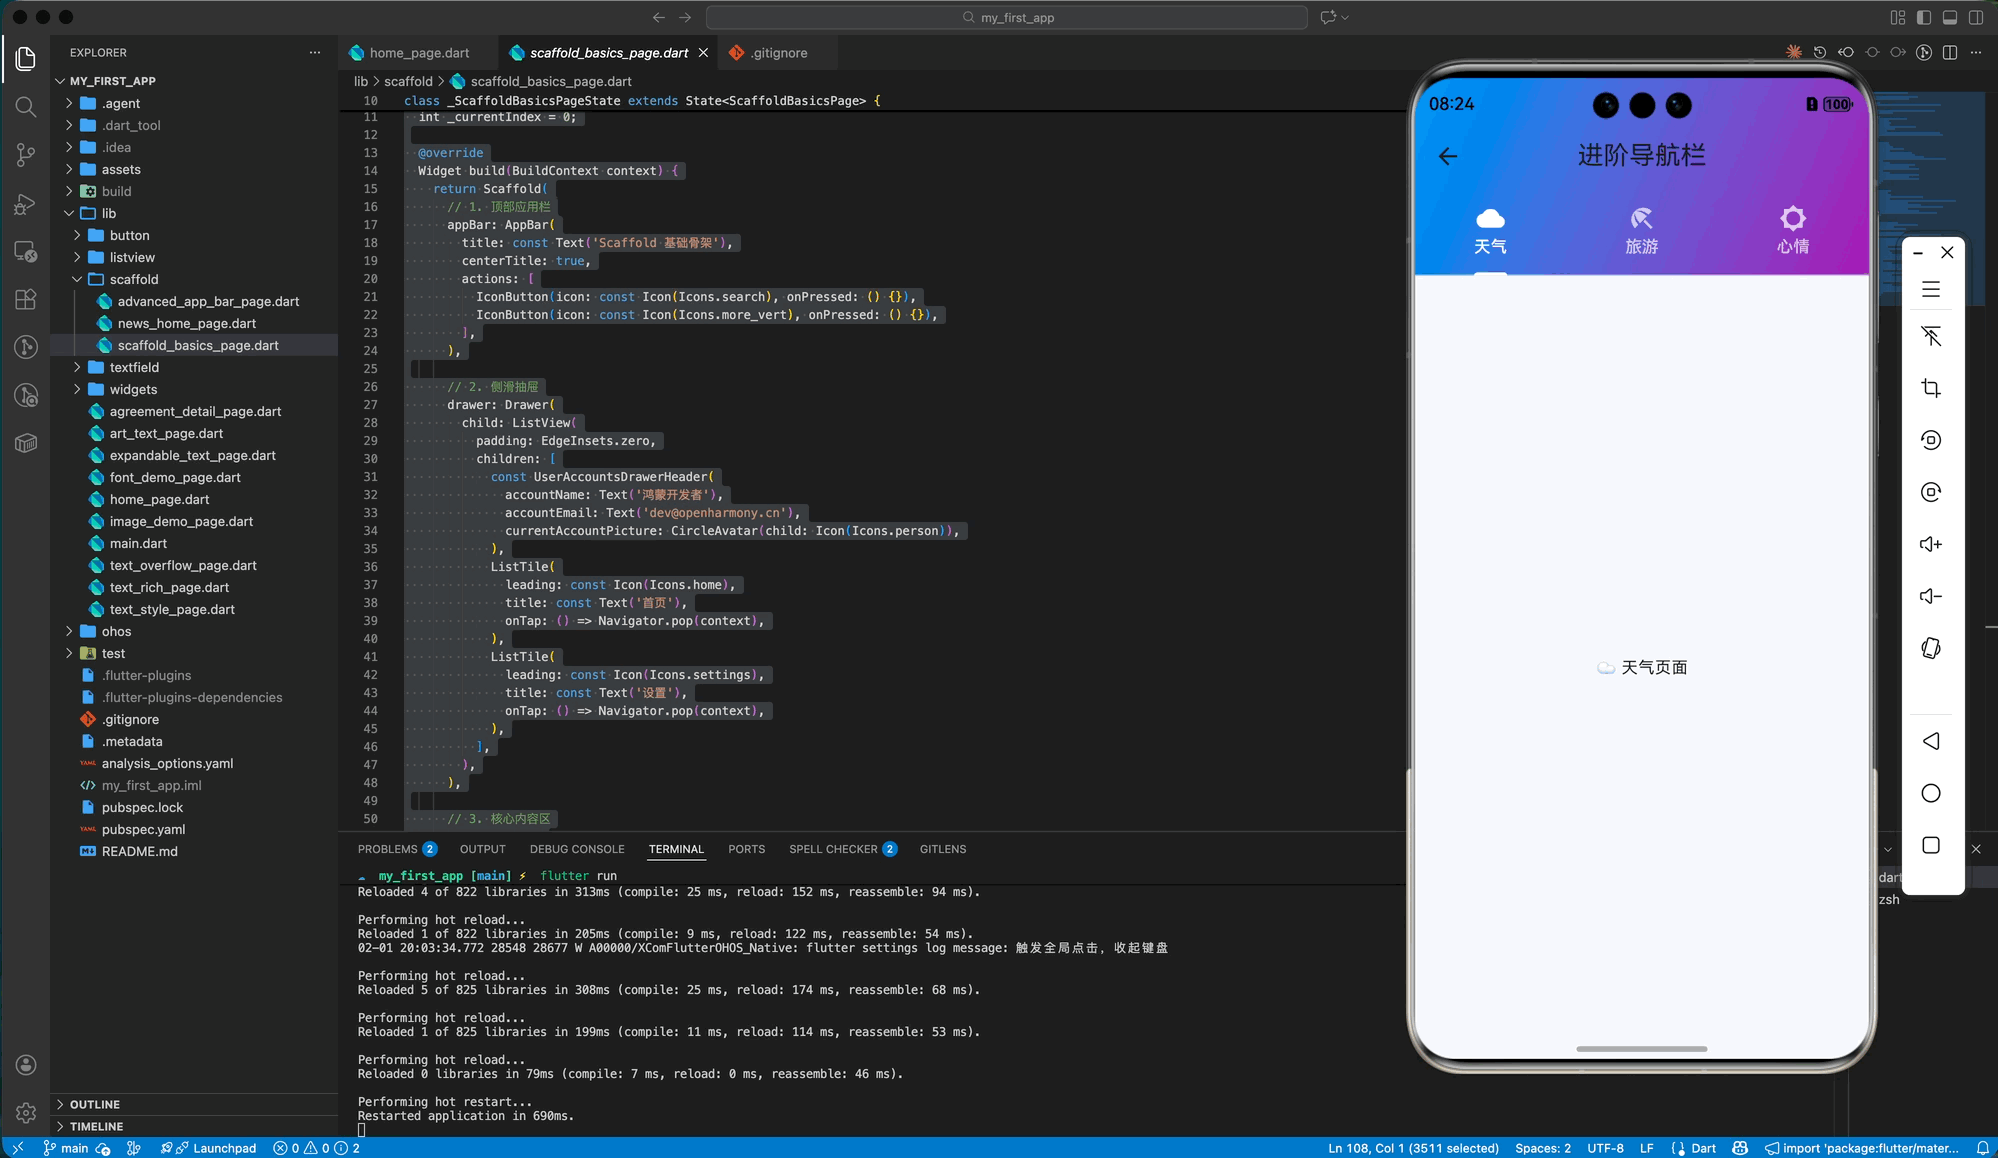Image resolution: width=1998 pixels, height=1158 pixels.
Task: Toggle bottom panel layout button
Action: pyautogui.click(x=1949, y=17)
